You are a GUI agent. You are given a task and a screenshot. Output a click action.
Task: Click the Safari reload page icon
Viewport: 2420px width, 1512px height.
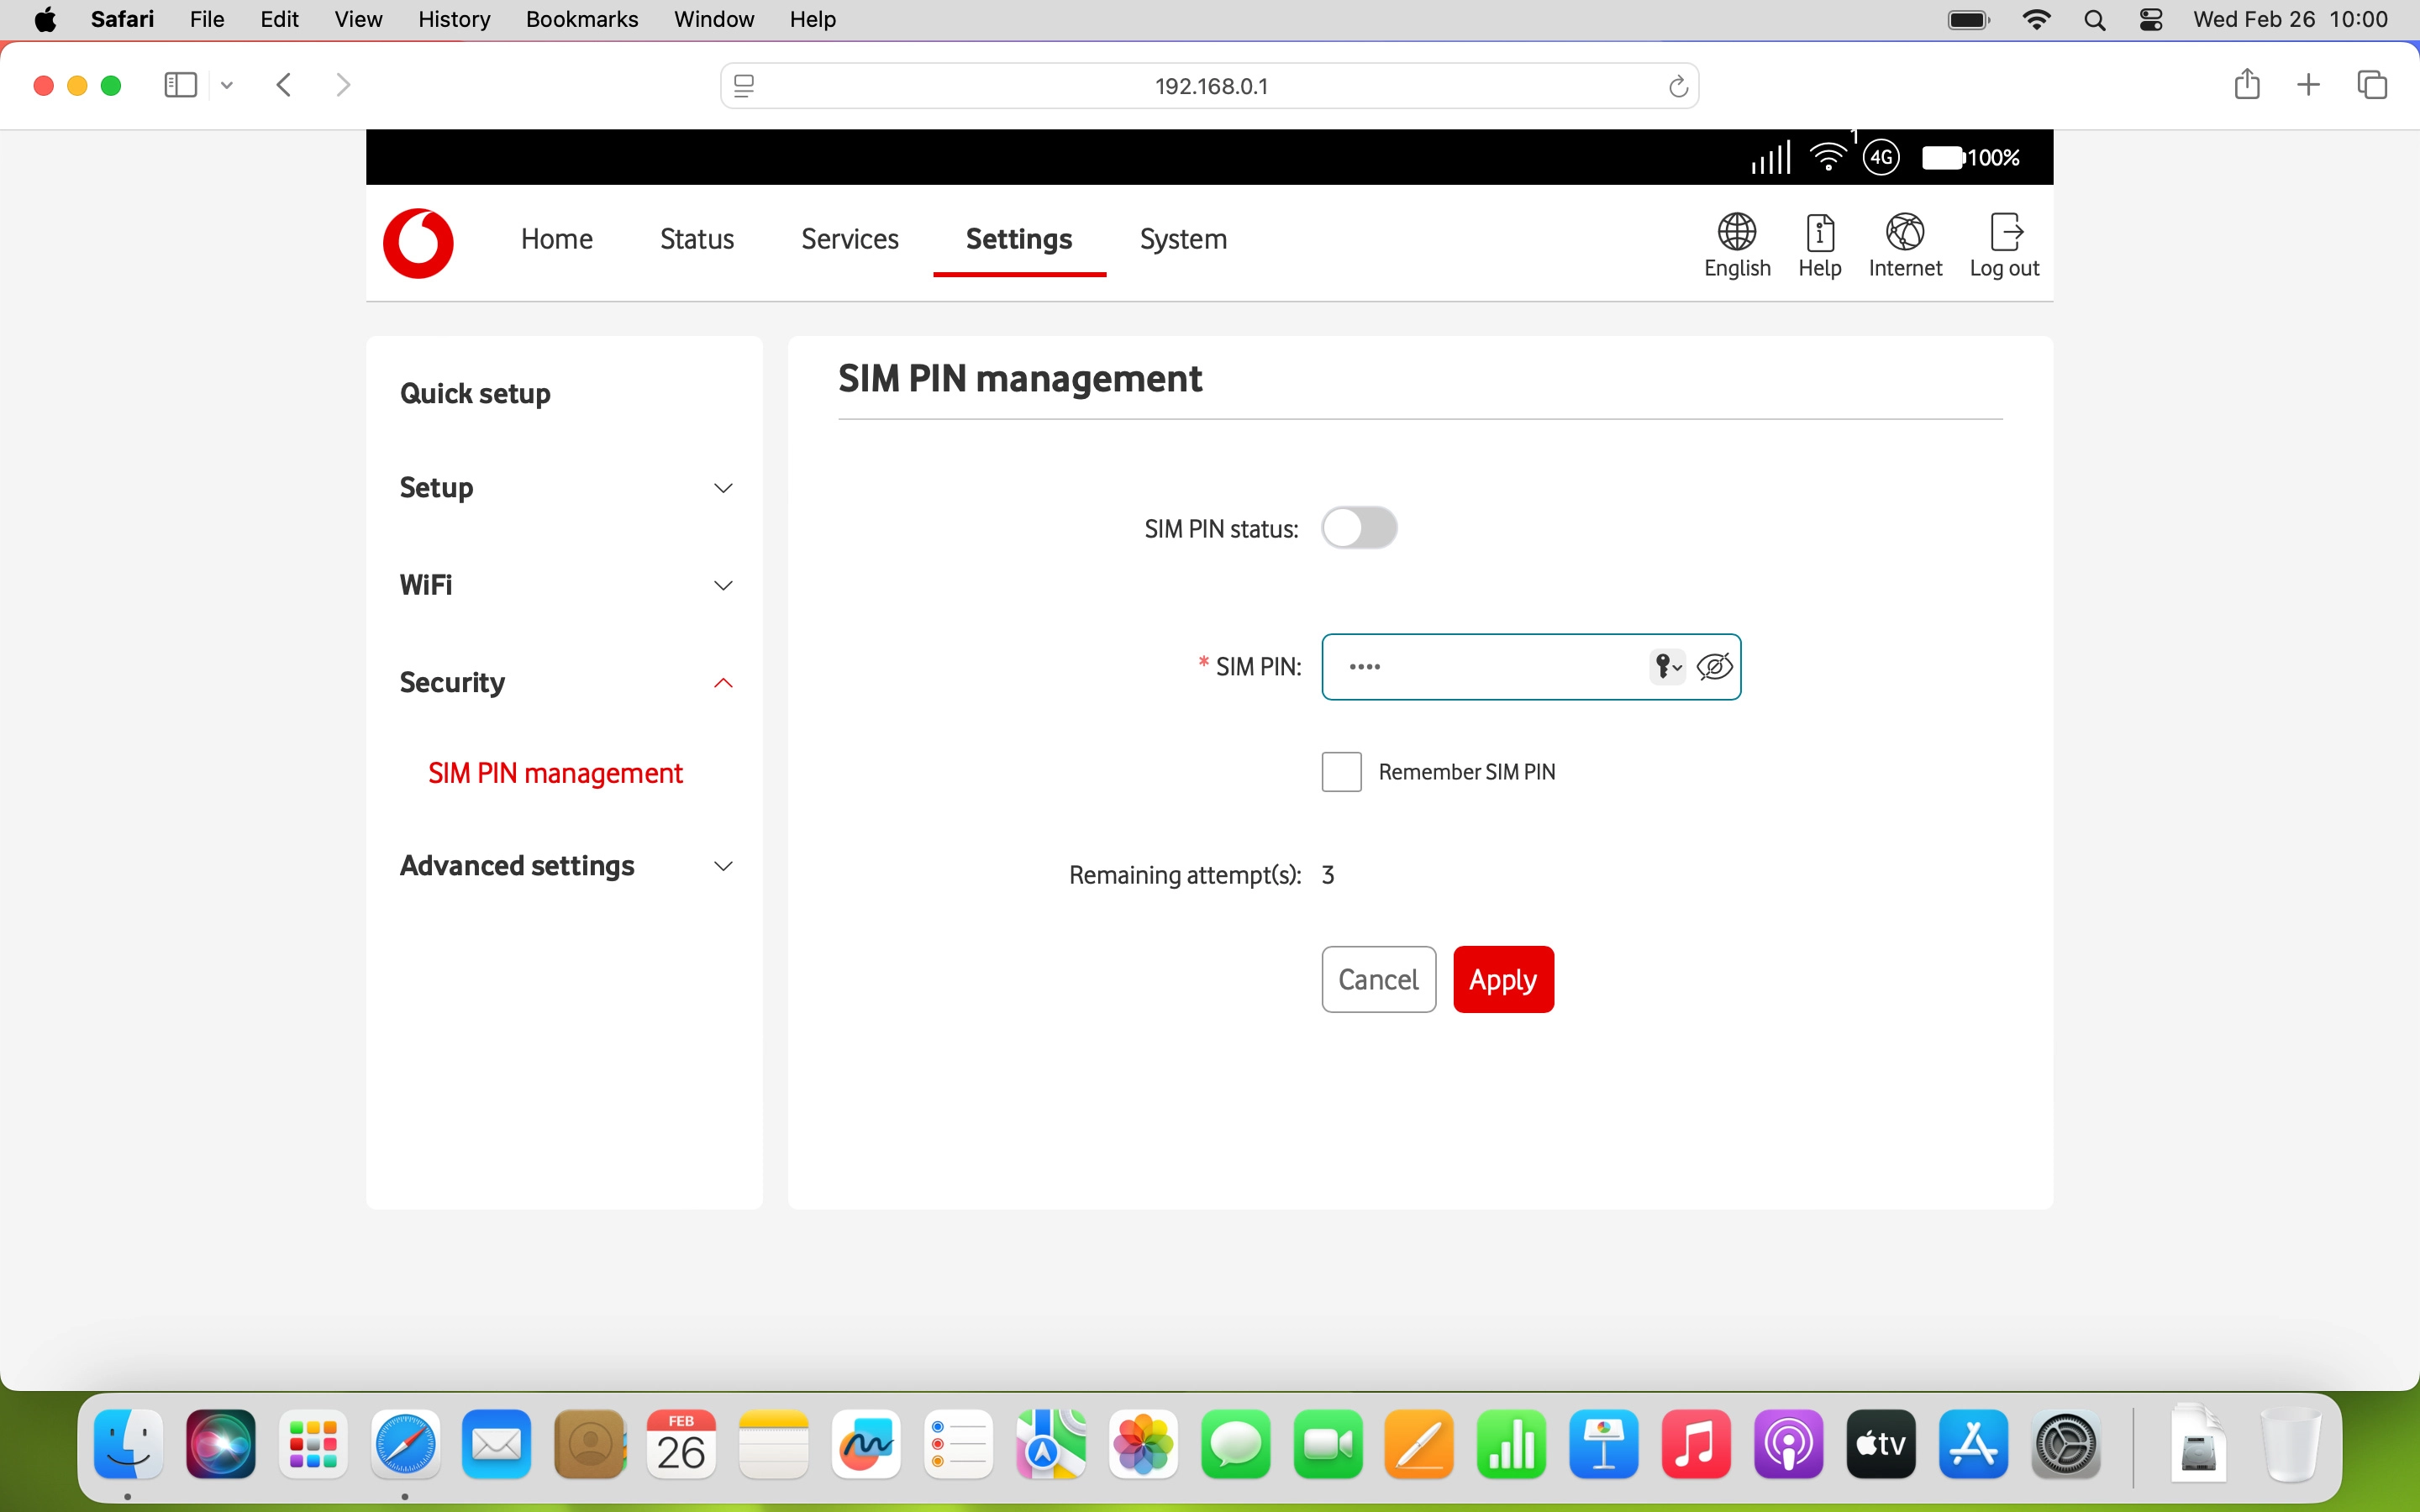1678,87
